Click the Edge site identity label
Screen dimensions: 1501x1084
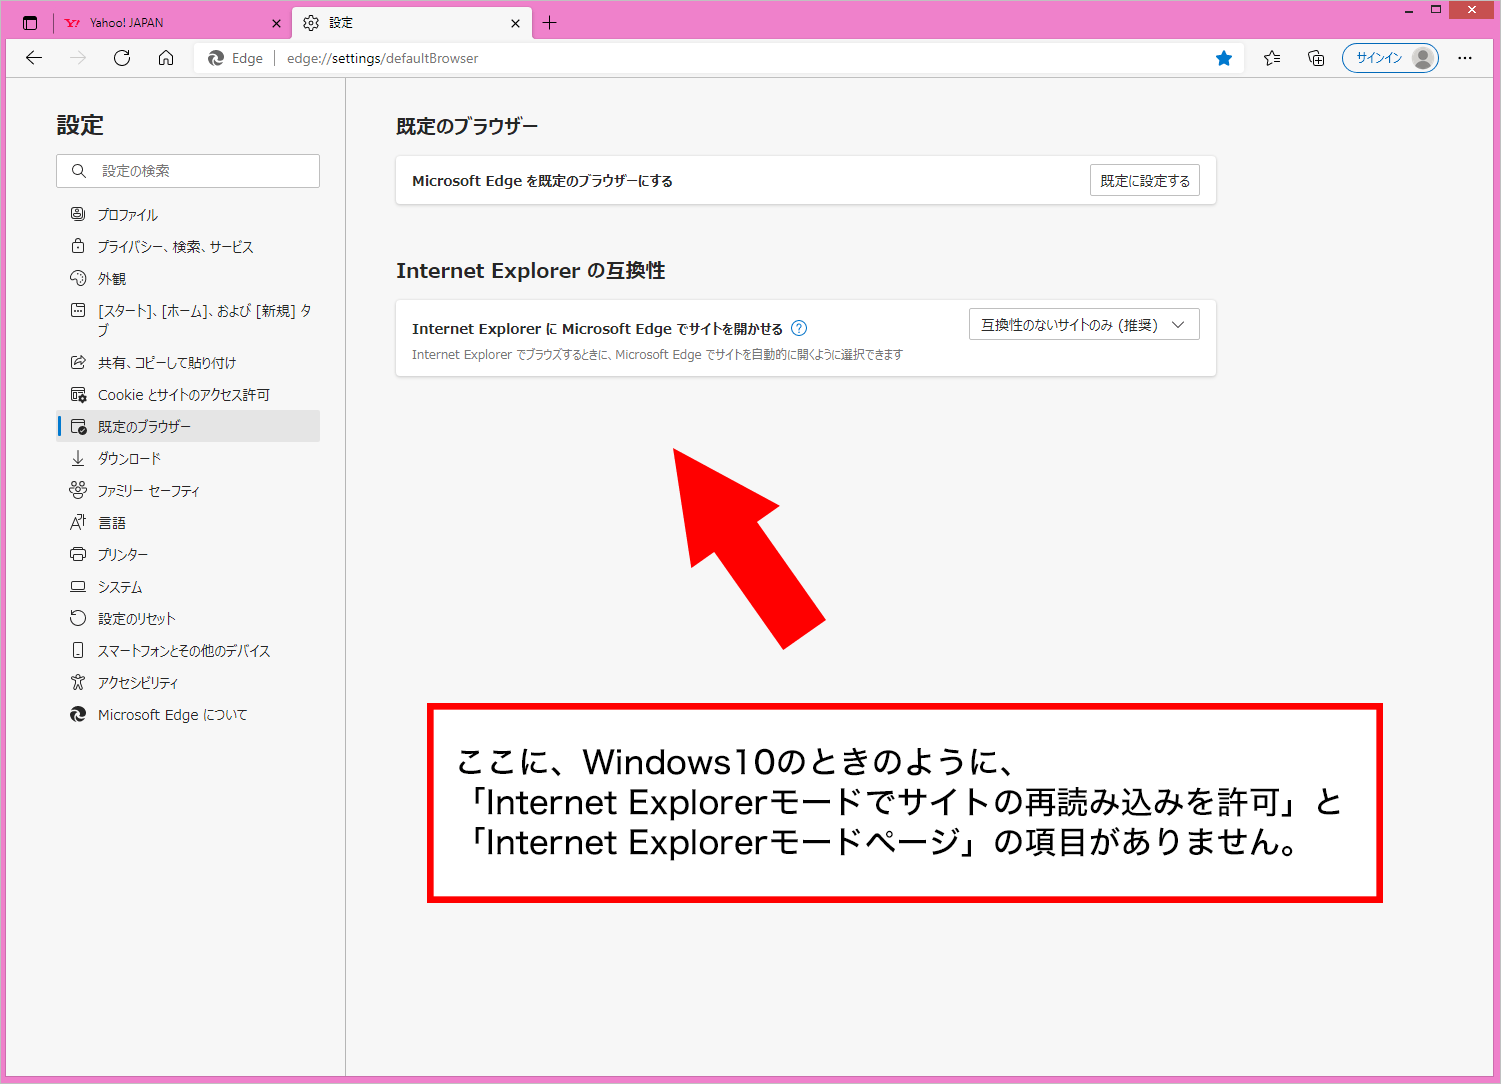pyautogui.click(x=235, y=58)
